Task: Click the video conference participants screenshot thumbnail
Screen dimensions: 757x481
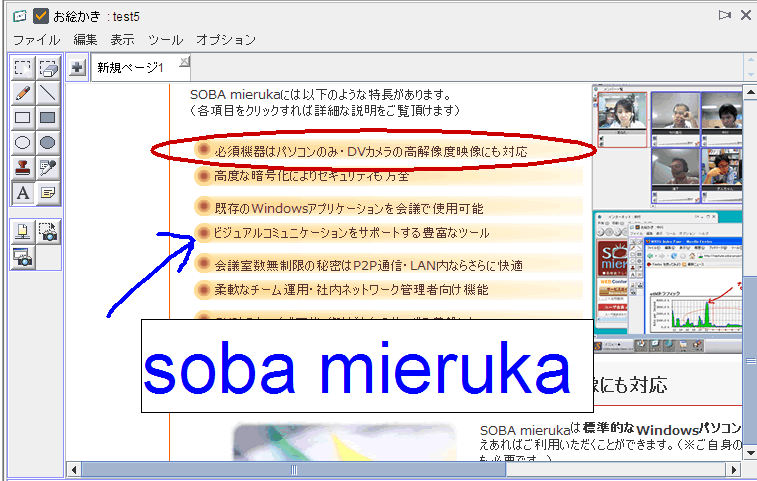Action: pos(668,146)
